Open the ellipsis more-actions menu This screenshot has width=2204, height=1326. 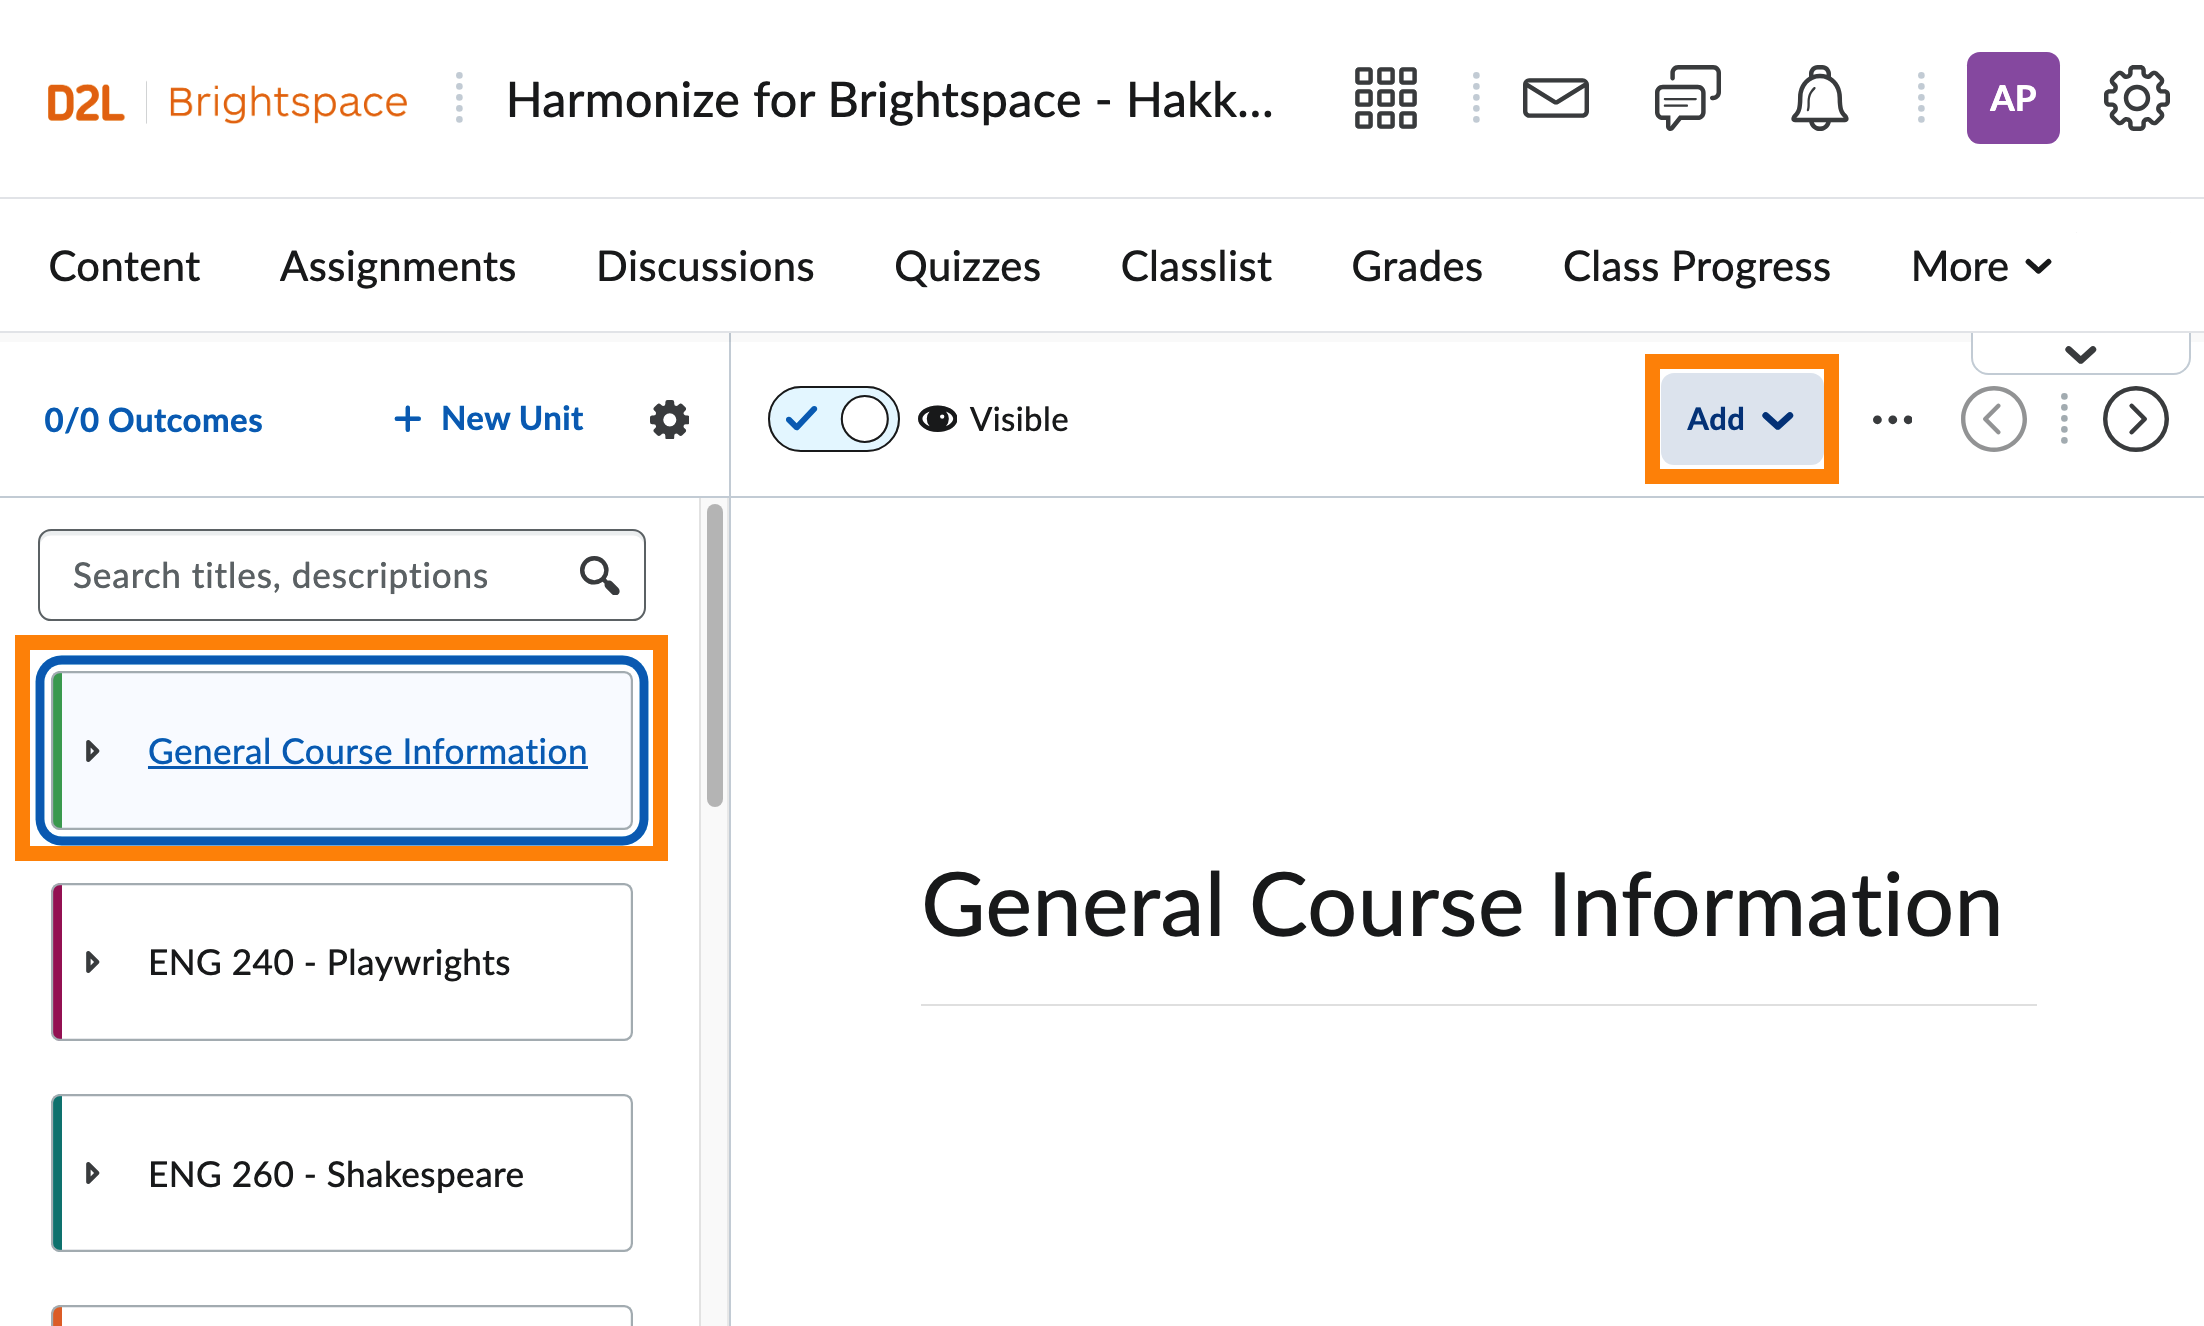[1892, 419]
